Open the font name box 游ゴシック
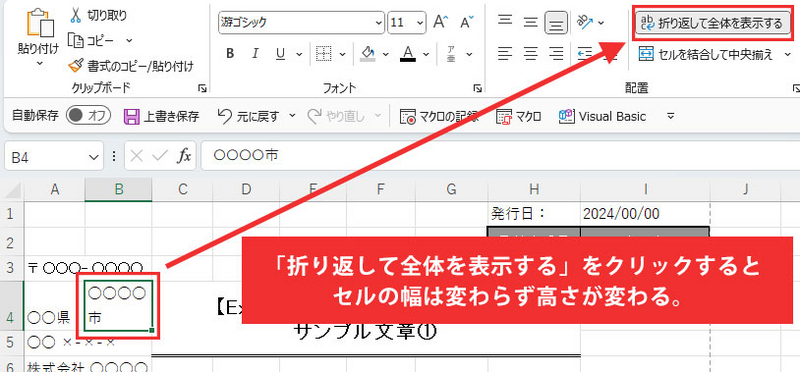The width and height of the screenshot is (800, 372). (302, 23)
